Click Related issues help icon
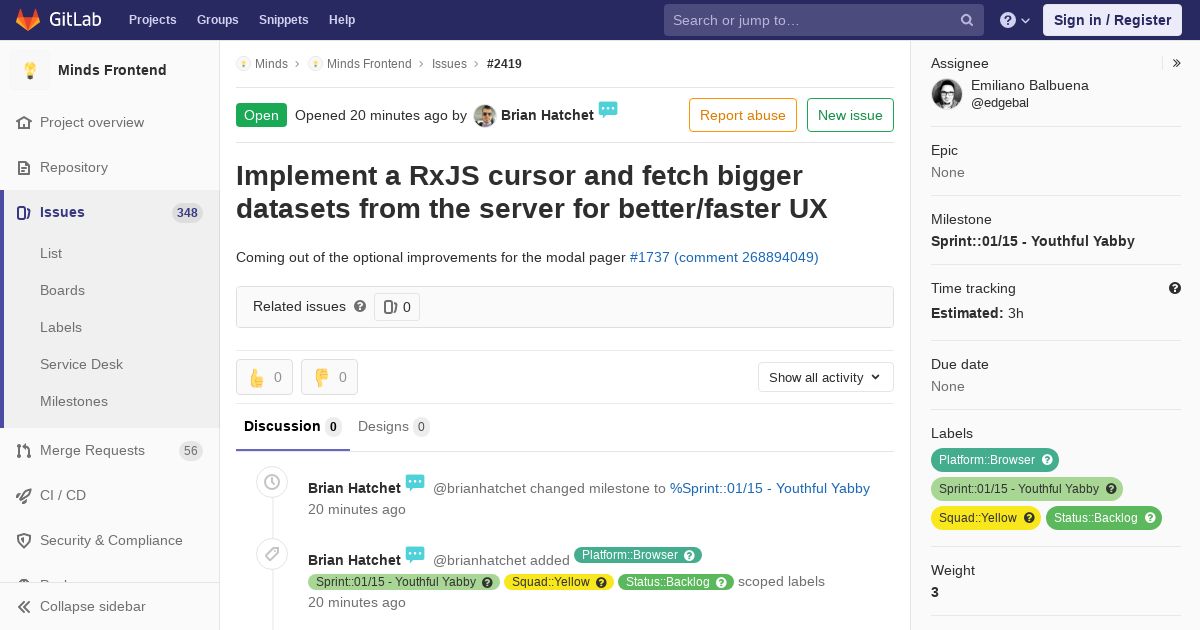This screenshot has height=630, width=1200. 360,306
